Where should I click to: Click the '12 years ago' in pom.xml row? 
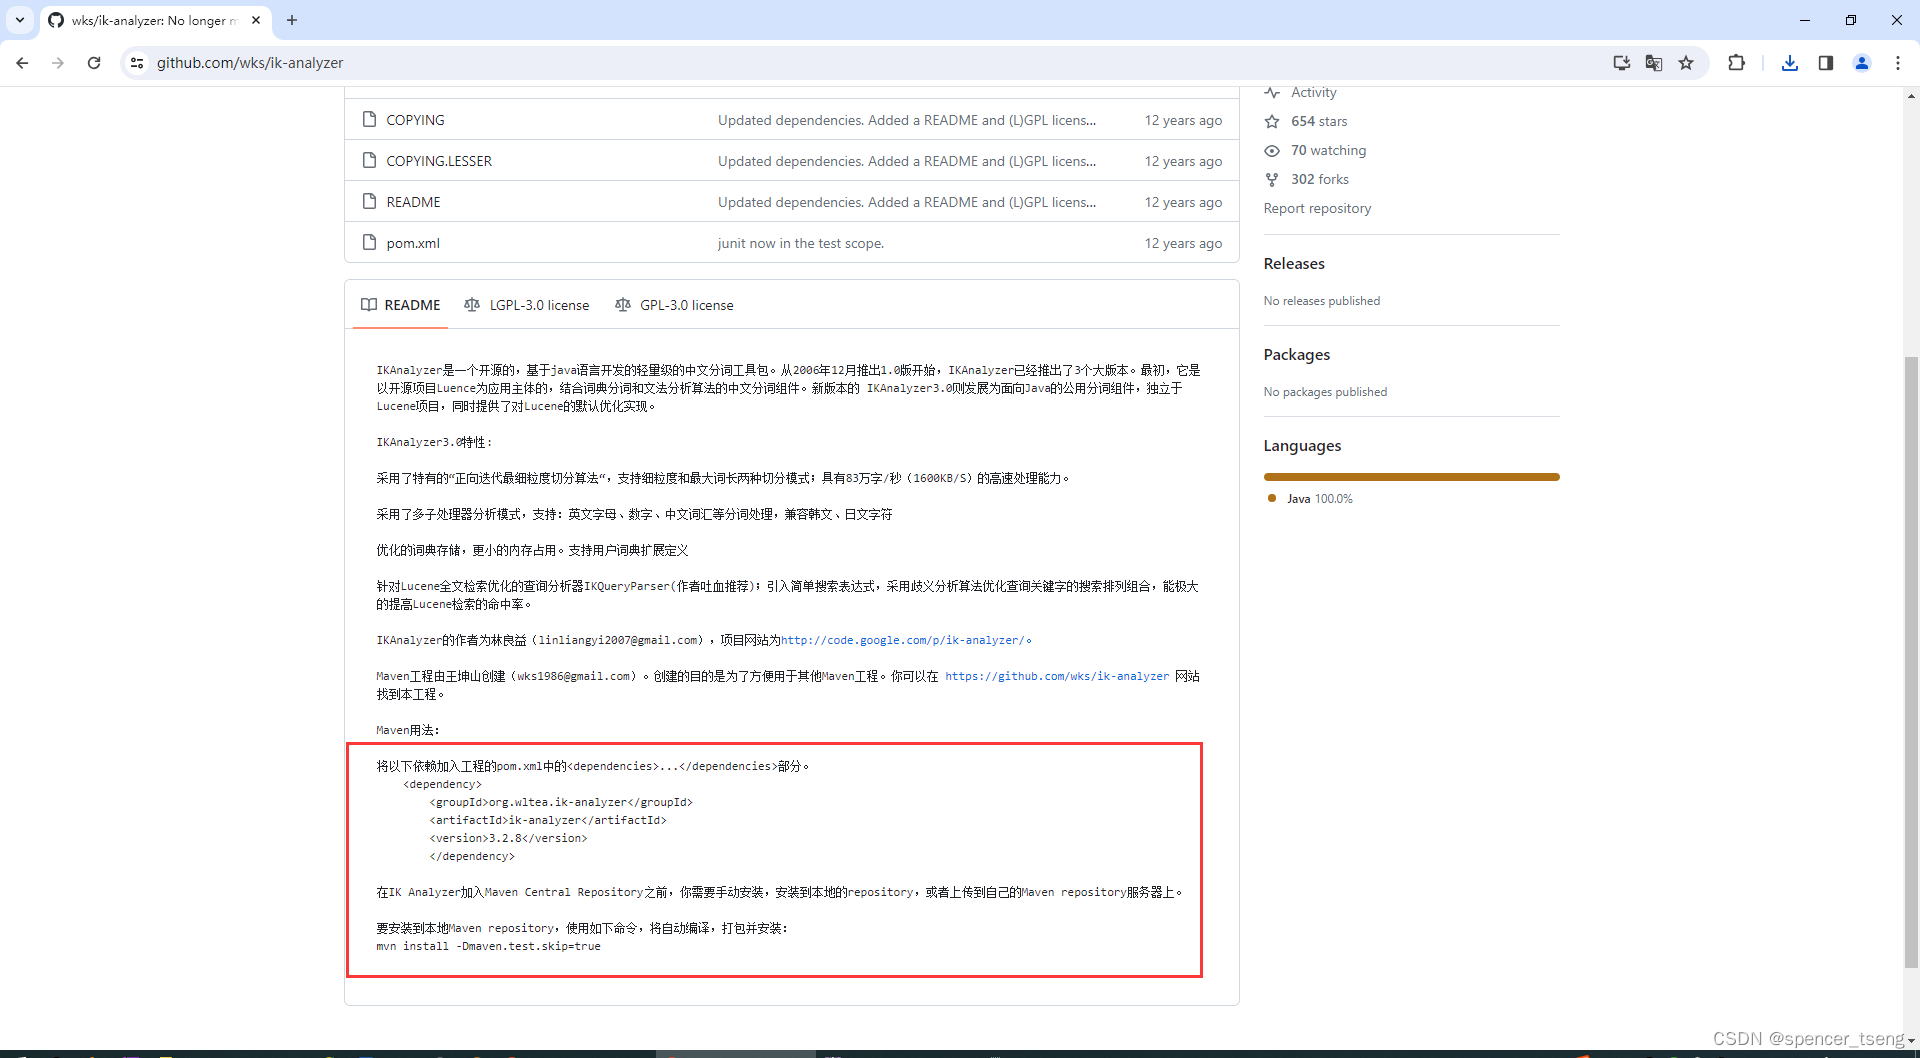point(1183,243)
